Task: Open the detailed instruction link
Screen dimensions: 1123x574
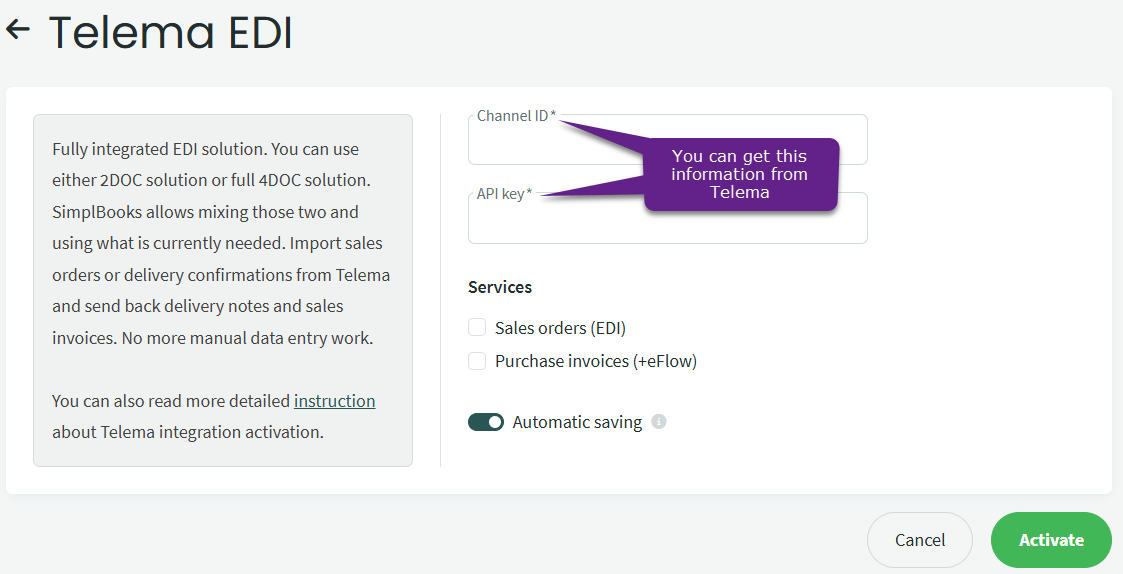Action: click(x=334, y=401)
